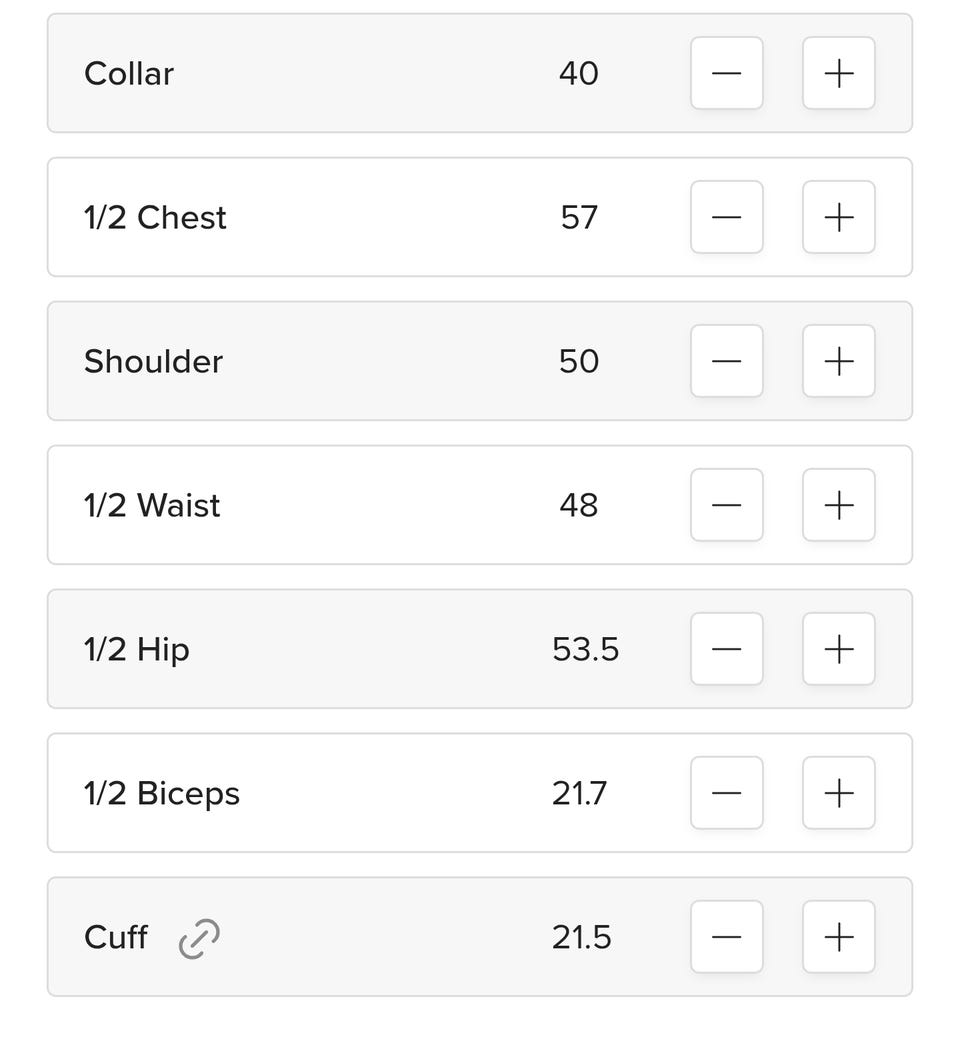Click the Cuff value 21.5
Screen dimensions: 960x1051
pyautogui.click(x=581, y=937)
